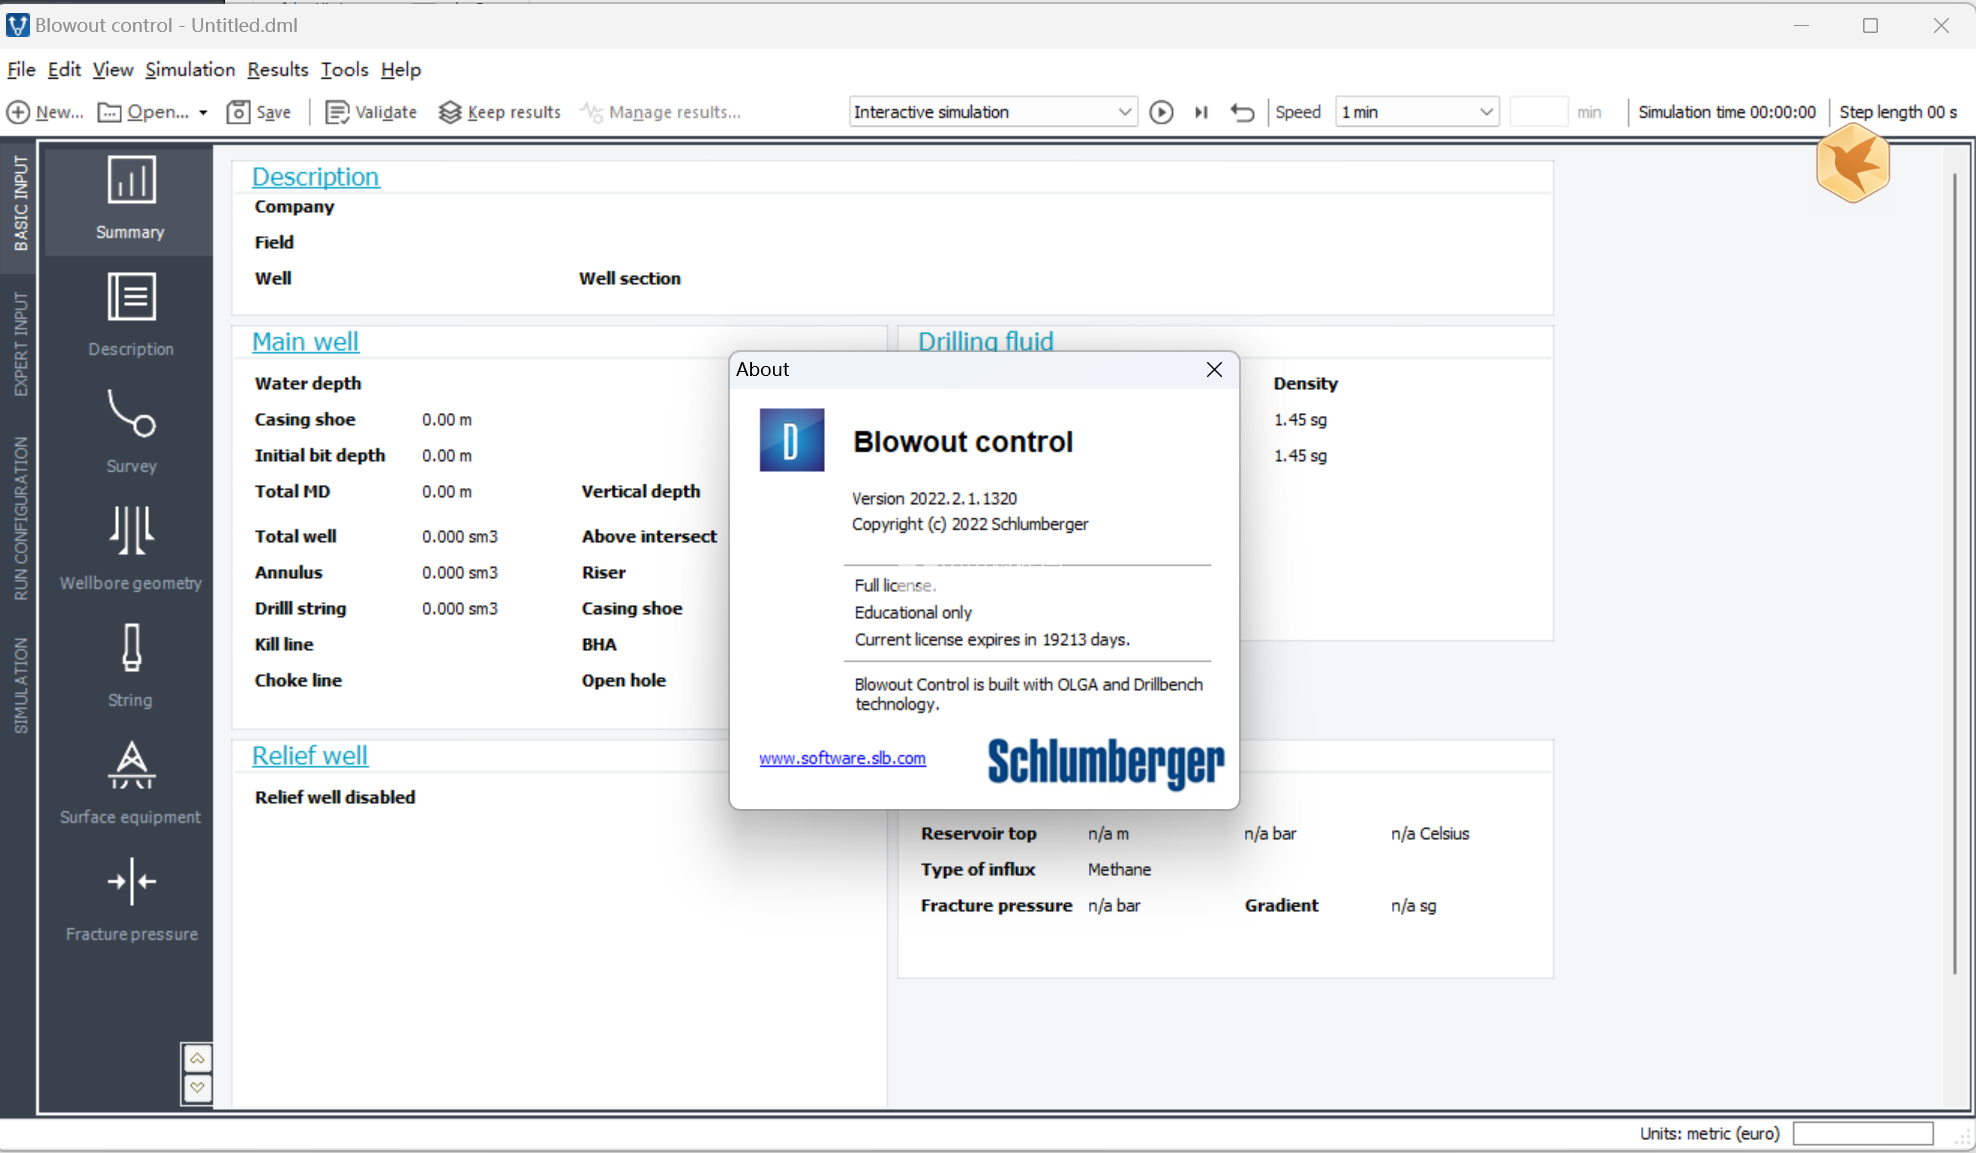Click the Step length 00 s readout
The width and height of the screenshot is (1976, 1153).
click(1898, 112)
